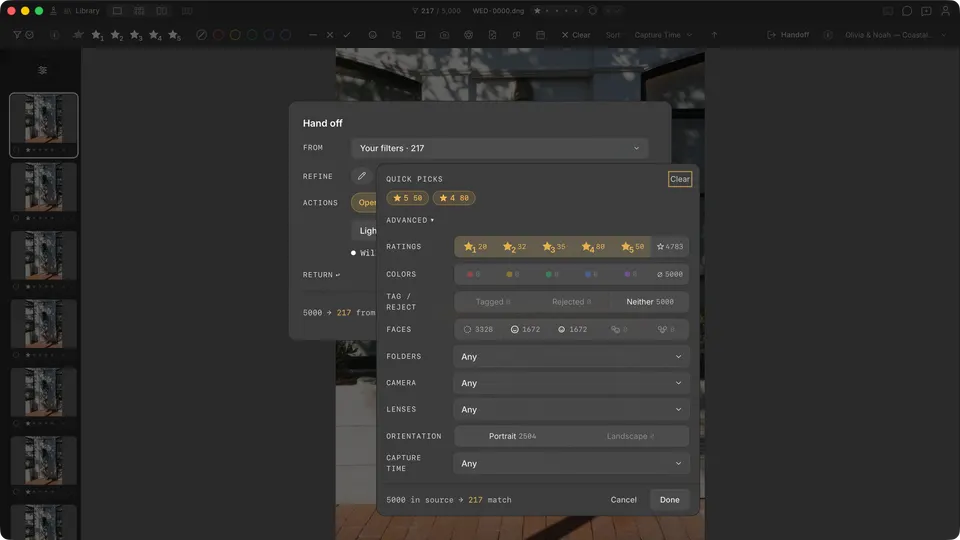This screenshot has height=540, width=960.
Task: Click the pencil edit icon beside Refine
Action: [x=362, y=176]
